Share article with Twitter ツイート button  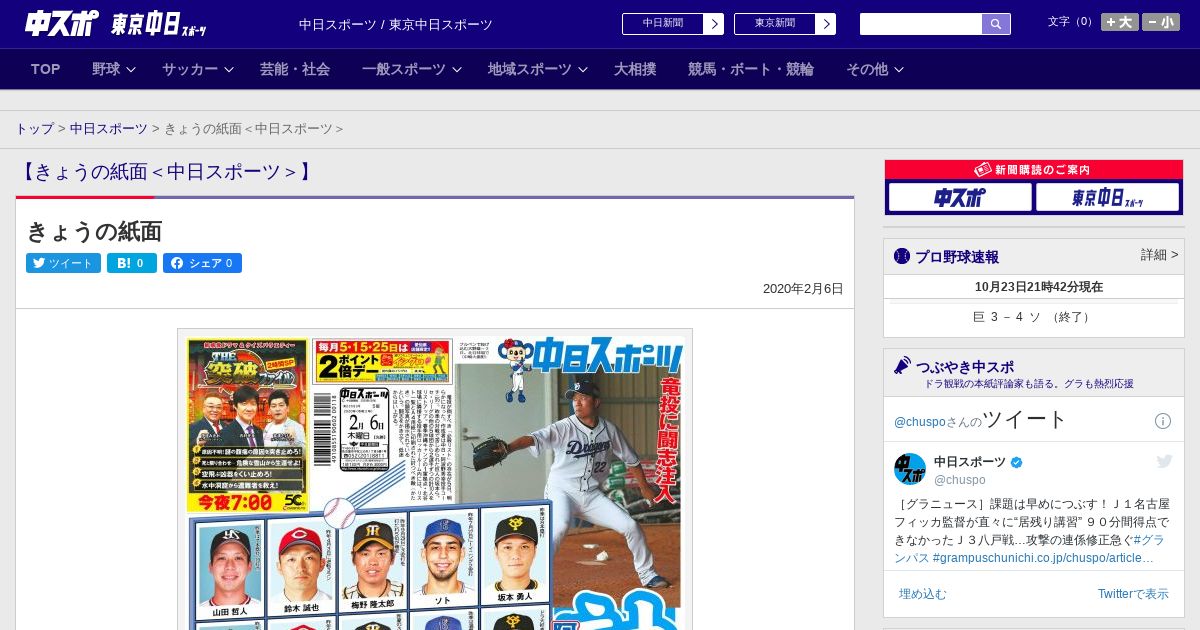(63, 263)
